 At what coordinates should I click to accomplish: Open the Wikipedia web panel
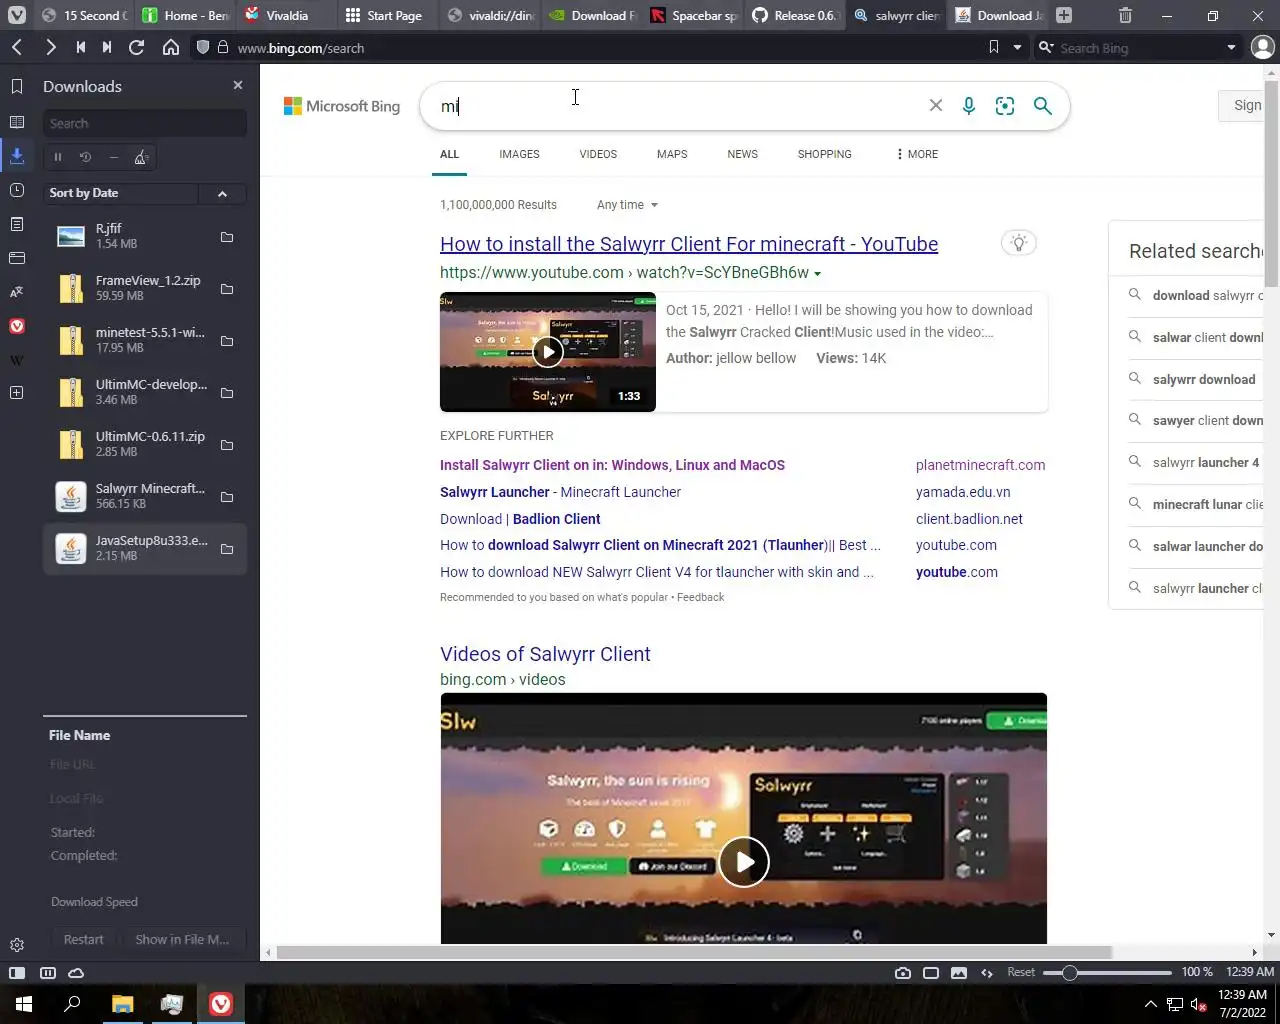tap(17, 360)
